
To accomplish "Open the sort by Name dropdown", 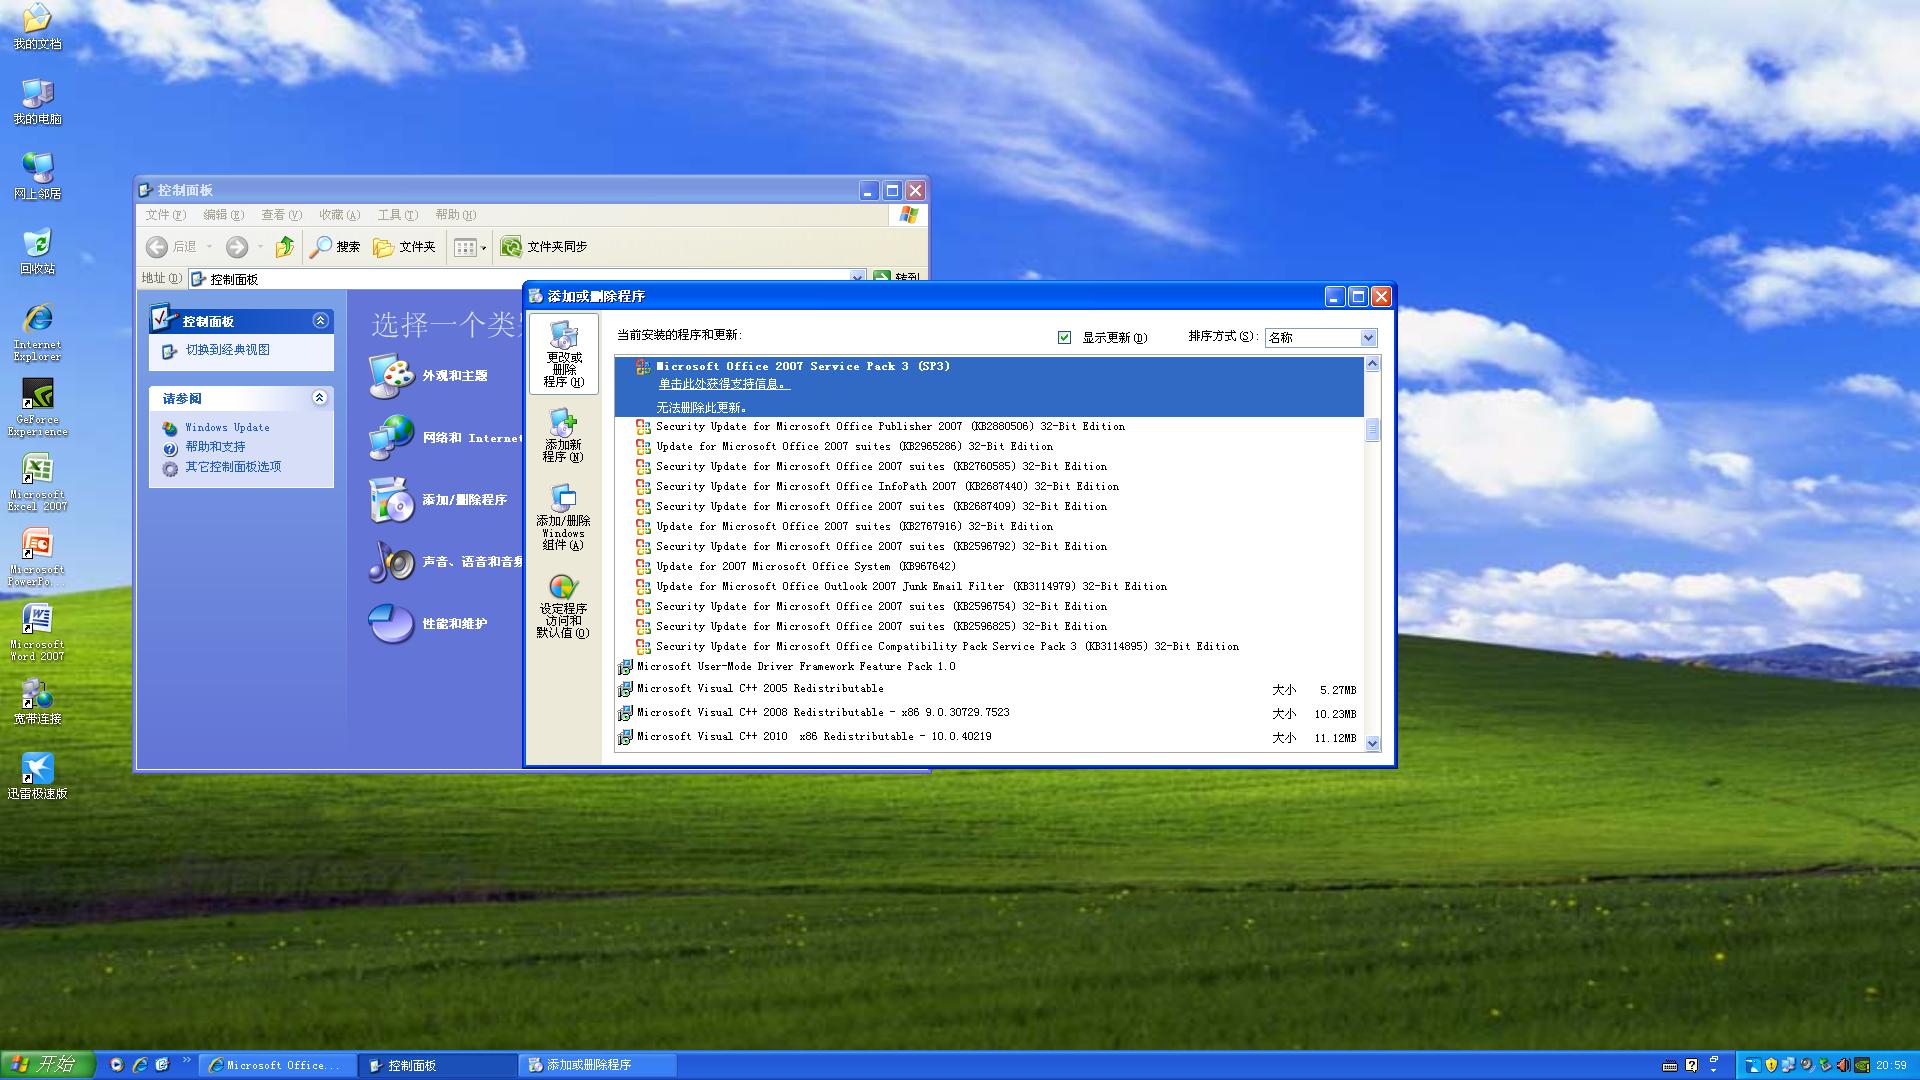I will 1368,338.
